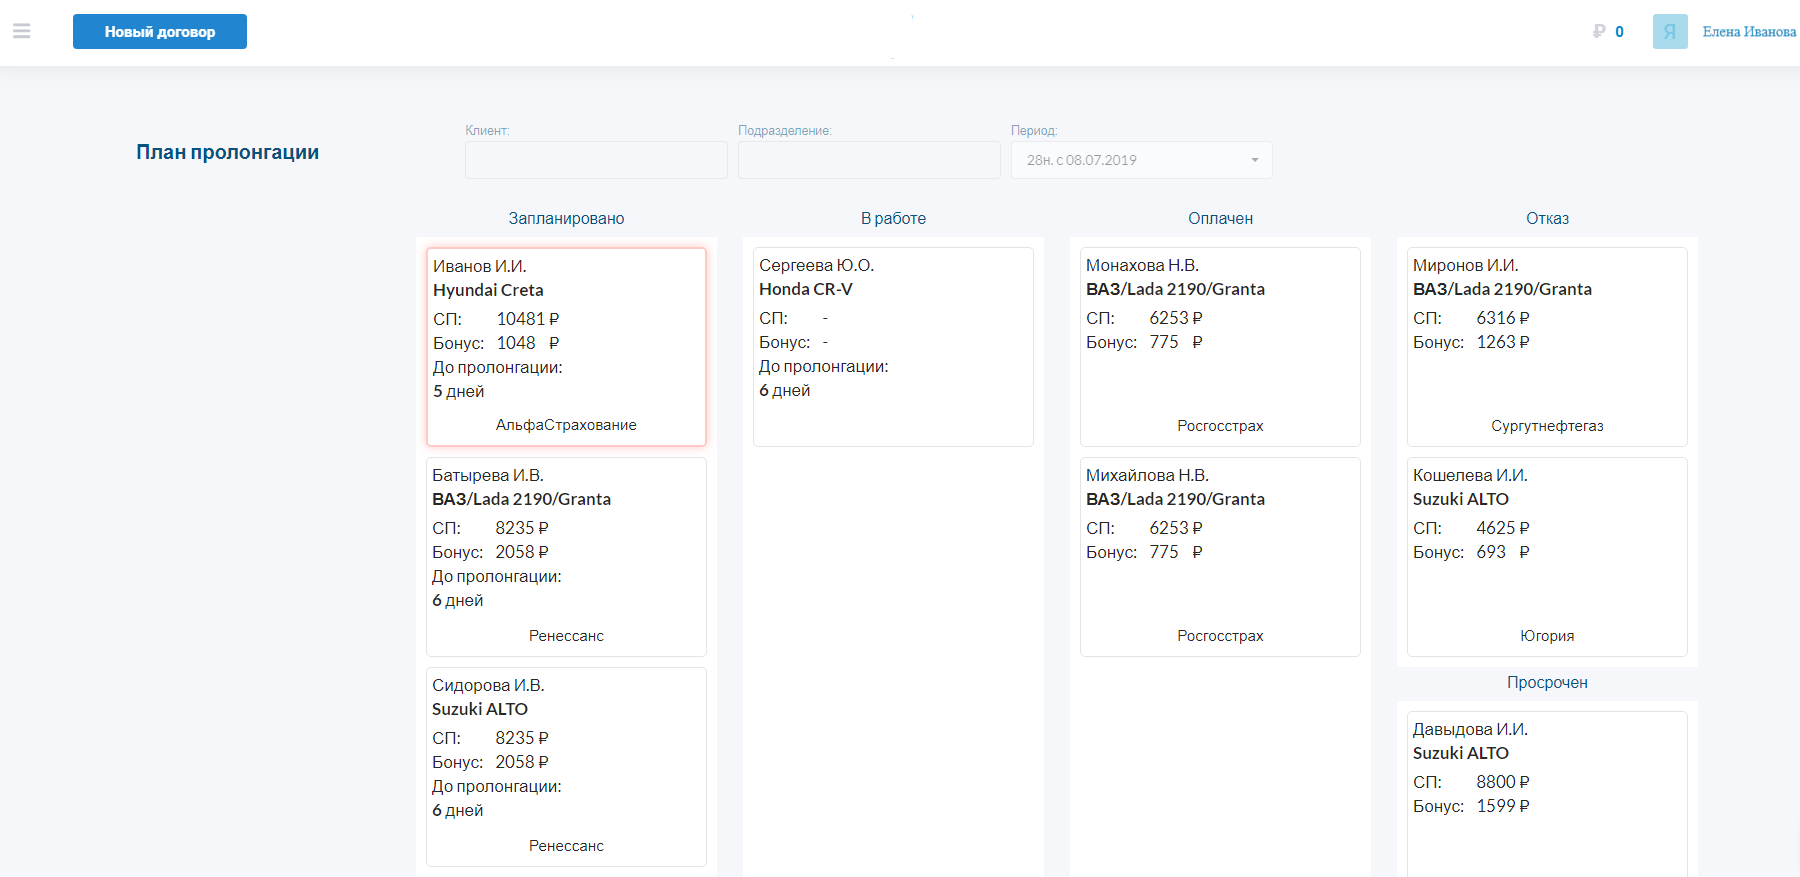This screenshot has width=1800, height=877.
Task: Open the user avatar icon
Action: click(1670, 32)
